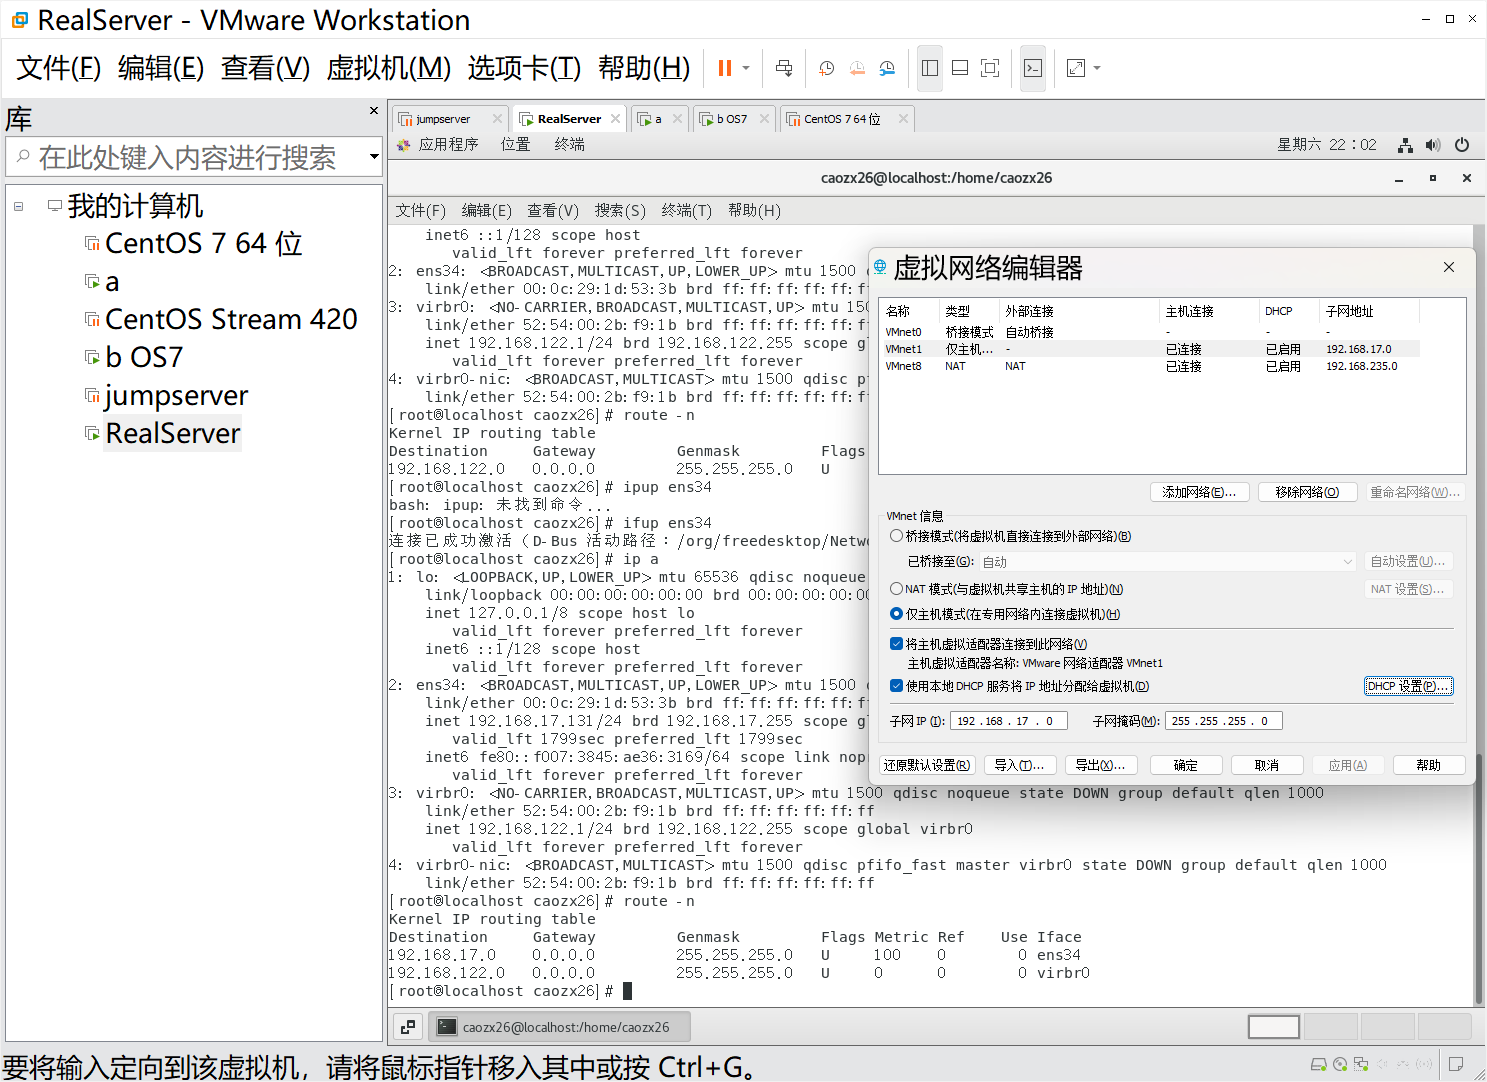Select the NAT 模式 radio button
Image resolution: width=1487 pixels, height=1082 pixels.
tap(896, 589)
